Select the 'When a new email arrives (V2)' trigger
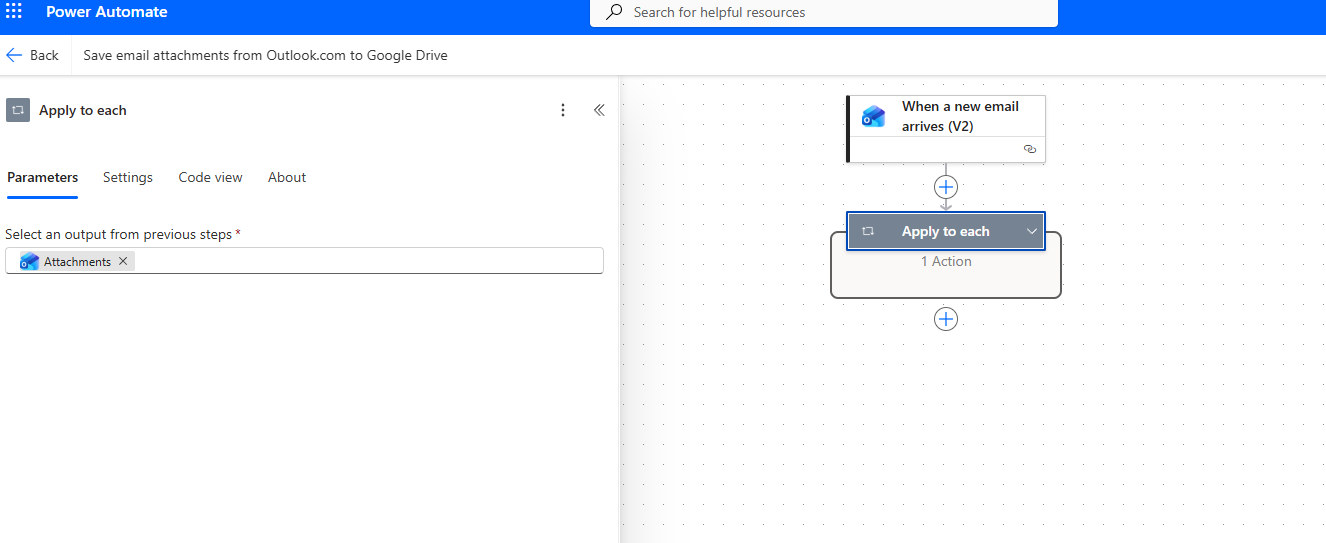Screen dimensions: 1326x543 pos(959,116)
